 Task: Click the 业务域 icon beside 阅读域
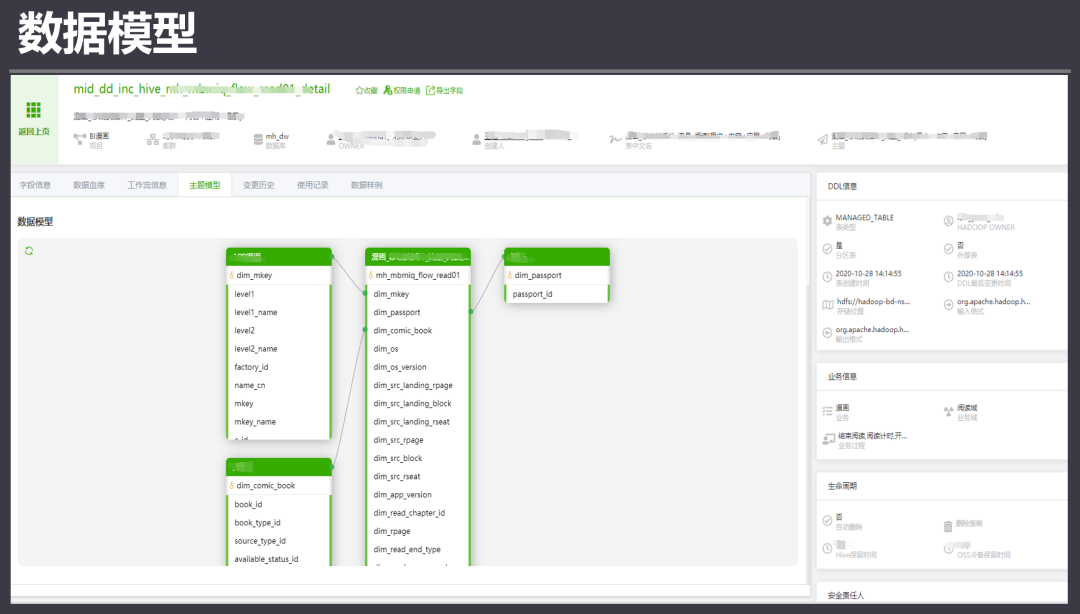click(x=948, y=411)
